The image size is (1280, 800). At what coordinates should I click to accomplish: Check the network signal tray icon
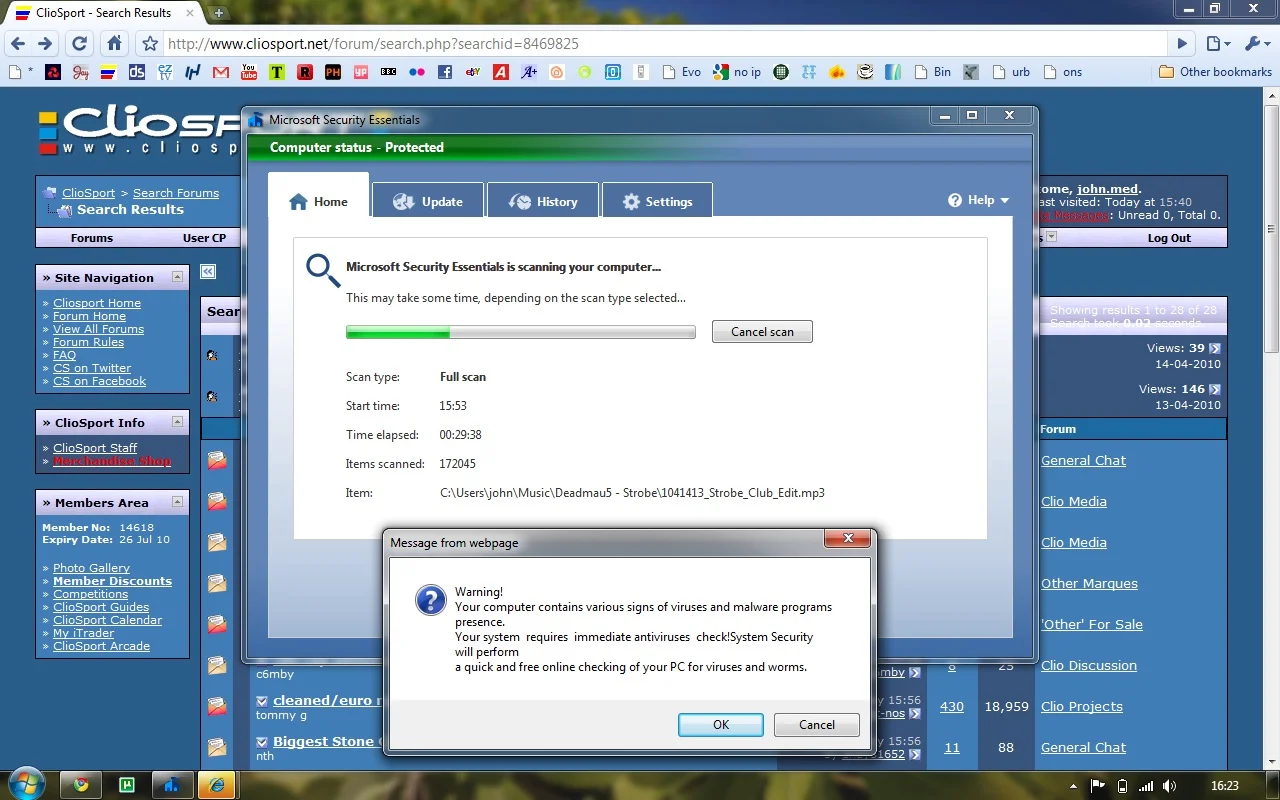click(x=1146, y=786)
